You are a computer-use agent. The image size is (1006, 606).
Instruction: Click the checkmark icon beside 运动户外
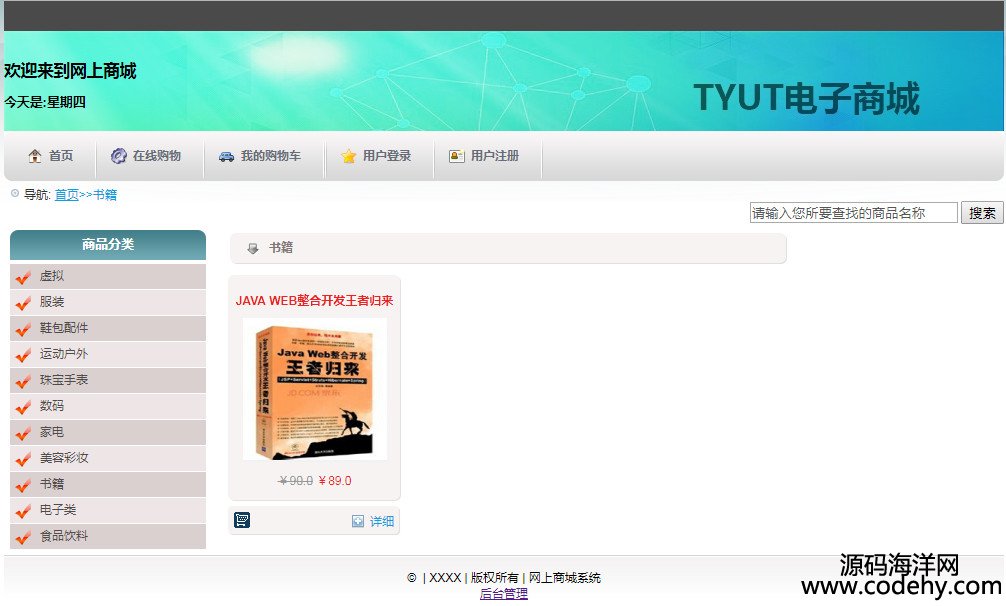coord(23,355)
